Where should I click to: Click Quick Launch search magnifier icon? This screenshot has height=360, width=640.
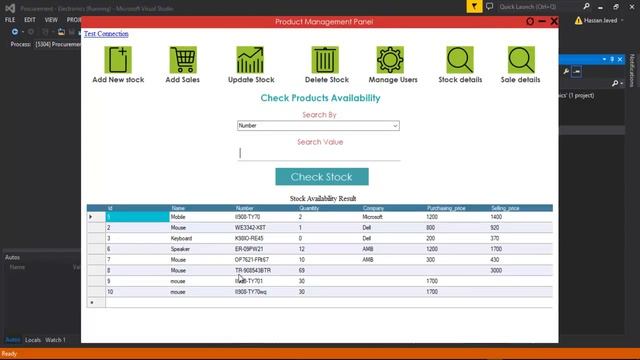(x=587, y=7)
